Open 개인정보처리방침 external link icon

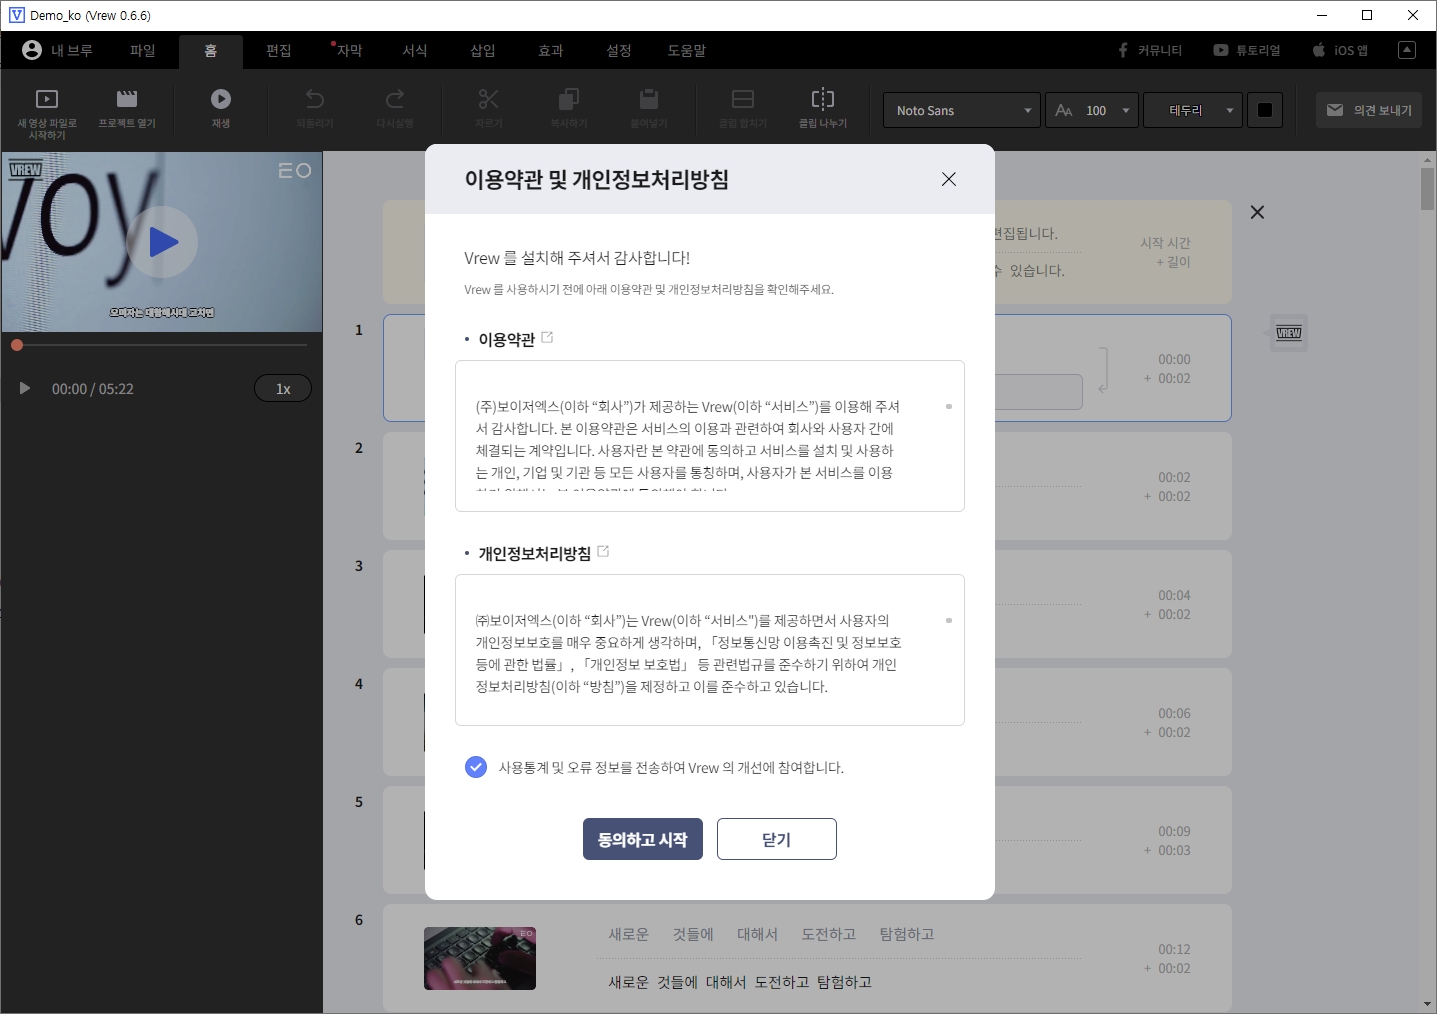pos(603,551)
